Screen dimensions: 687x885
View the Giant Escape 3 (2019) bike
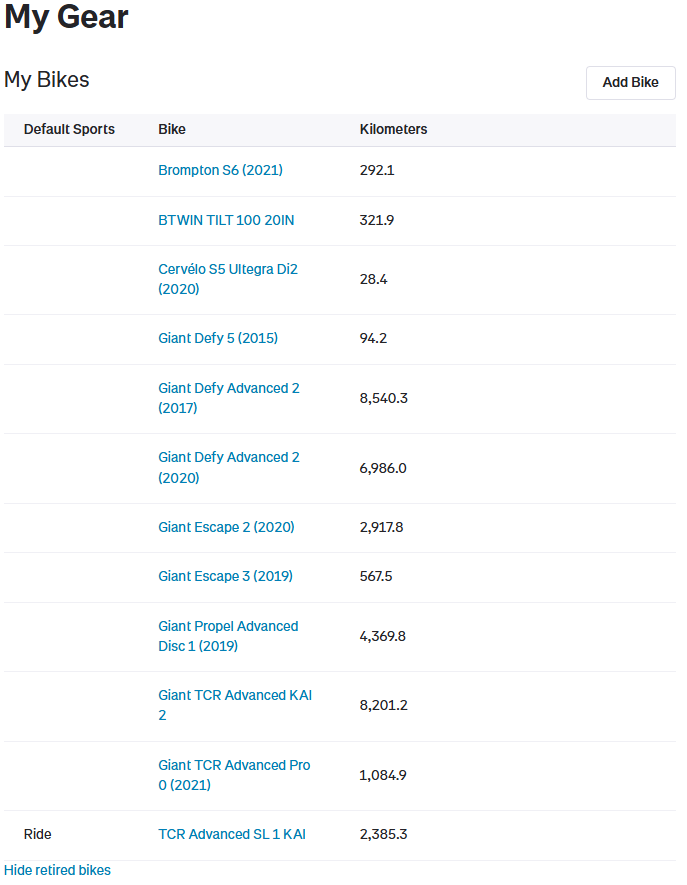pyautogui.click(x=225, y=576)
